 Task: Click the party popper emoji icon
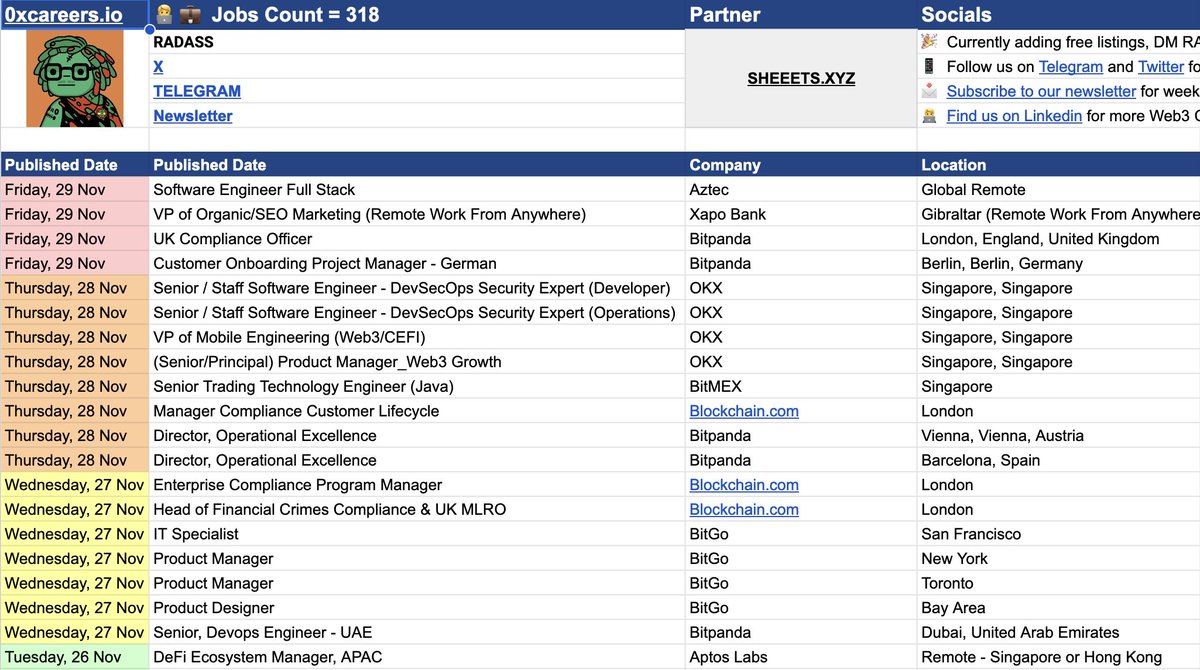(x=929, y=41)
